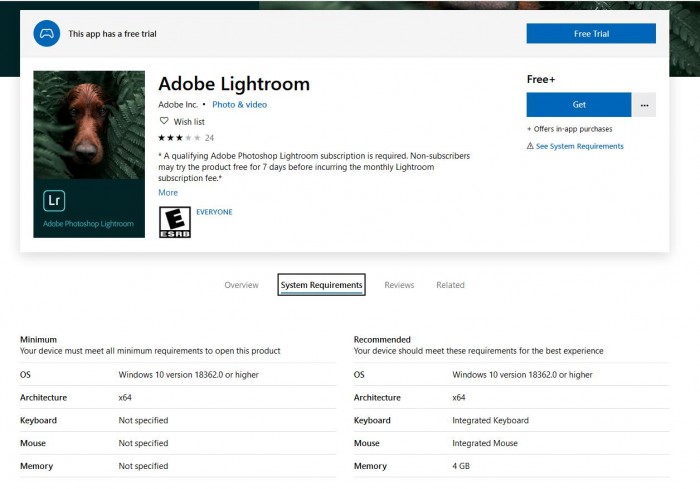Open the Photo & video category link
The height and width of the screenshot is (489, 700).
click(x=239, y=104)
